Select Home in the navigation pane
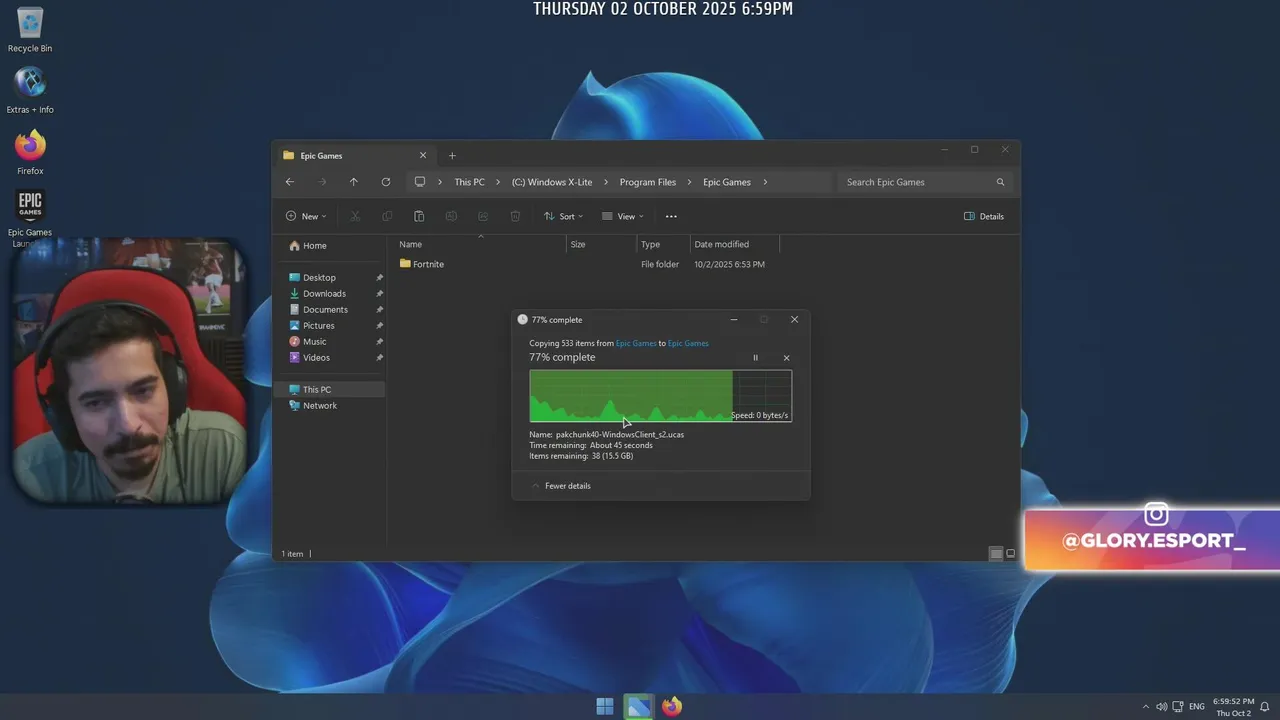 click(x=314, y=245)
